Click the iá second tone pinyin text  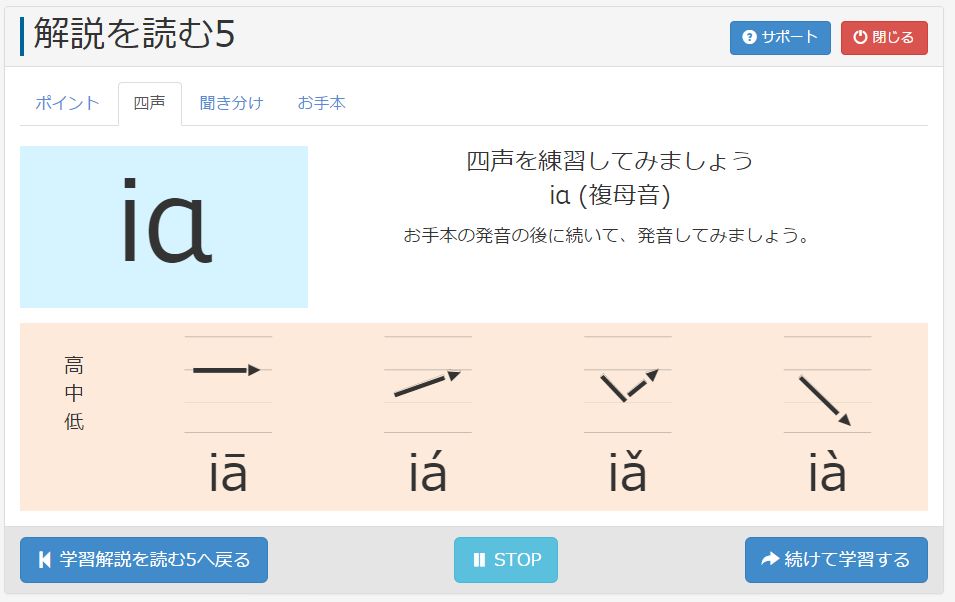click(428, 472)
